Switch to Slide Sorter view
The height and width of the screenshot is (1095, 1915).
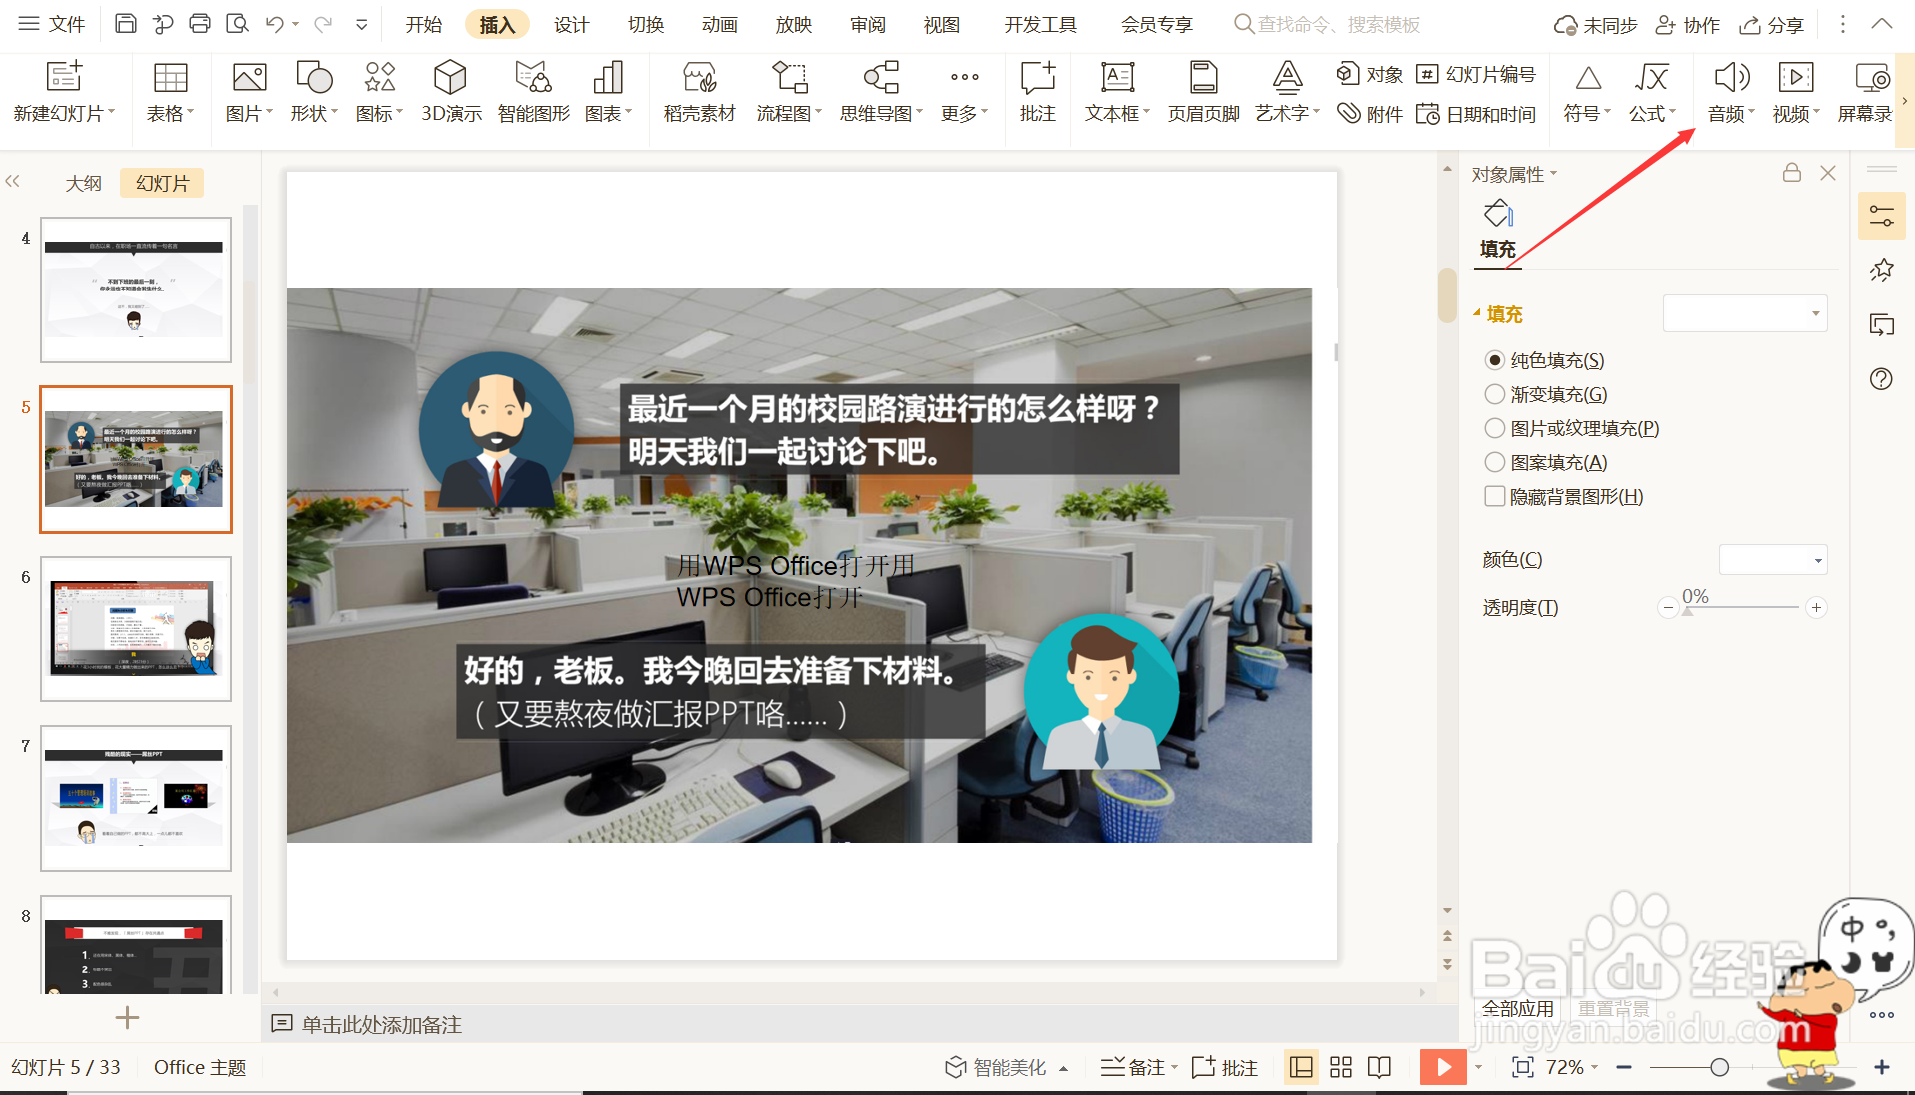[1341, 1067]
